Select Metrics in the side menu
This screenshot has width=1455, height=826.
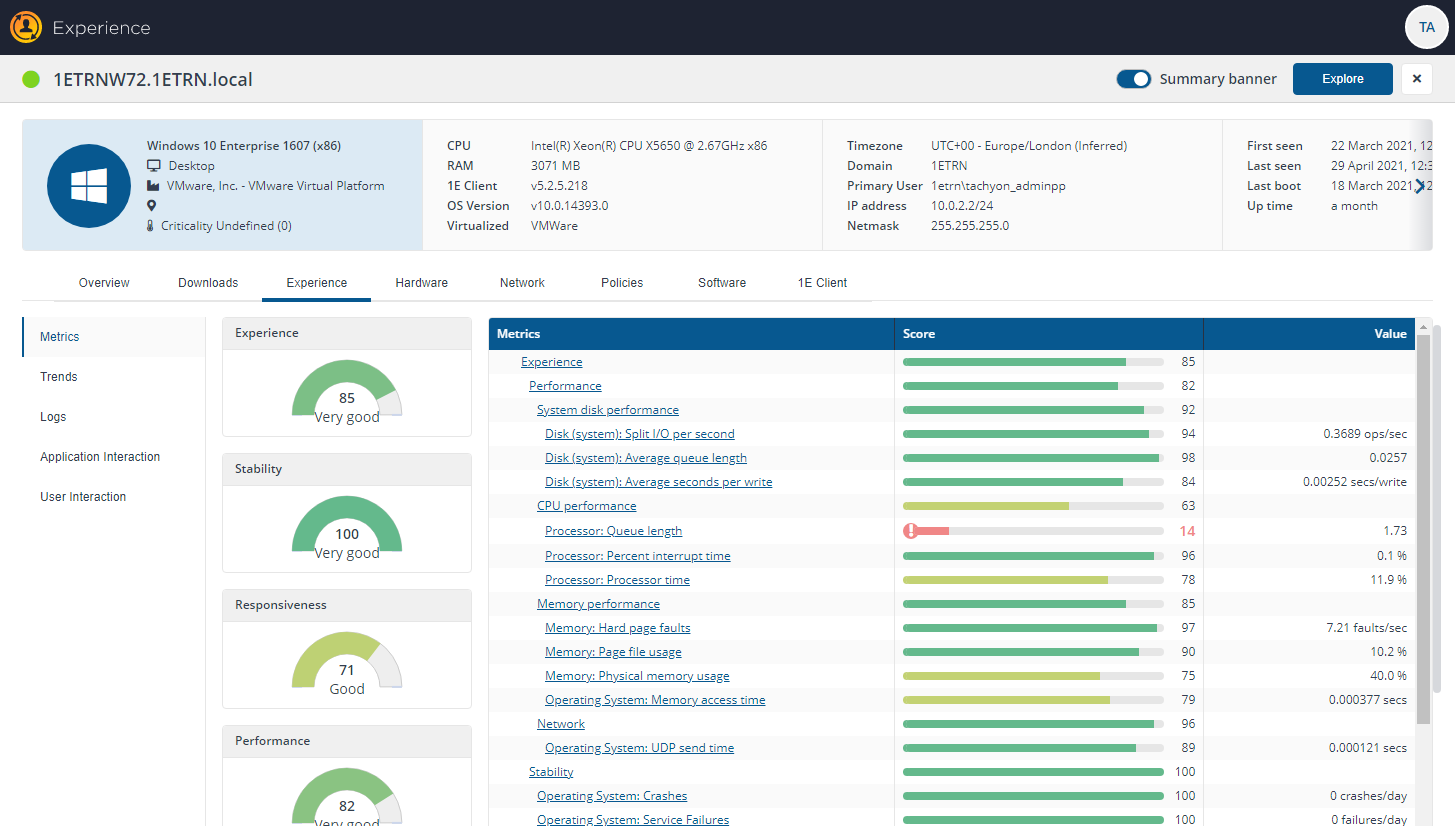tap(114, 337)
